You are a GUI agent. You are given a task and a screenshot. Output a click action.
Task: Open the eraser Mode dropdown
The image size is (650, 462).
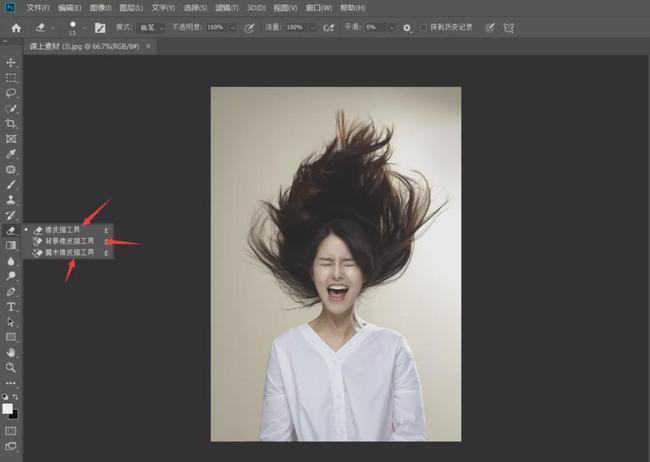pos(151,28)
